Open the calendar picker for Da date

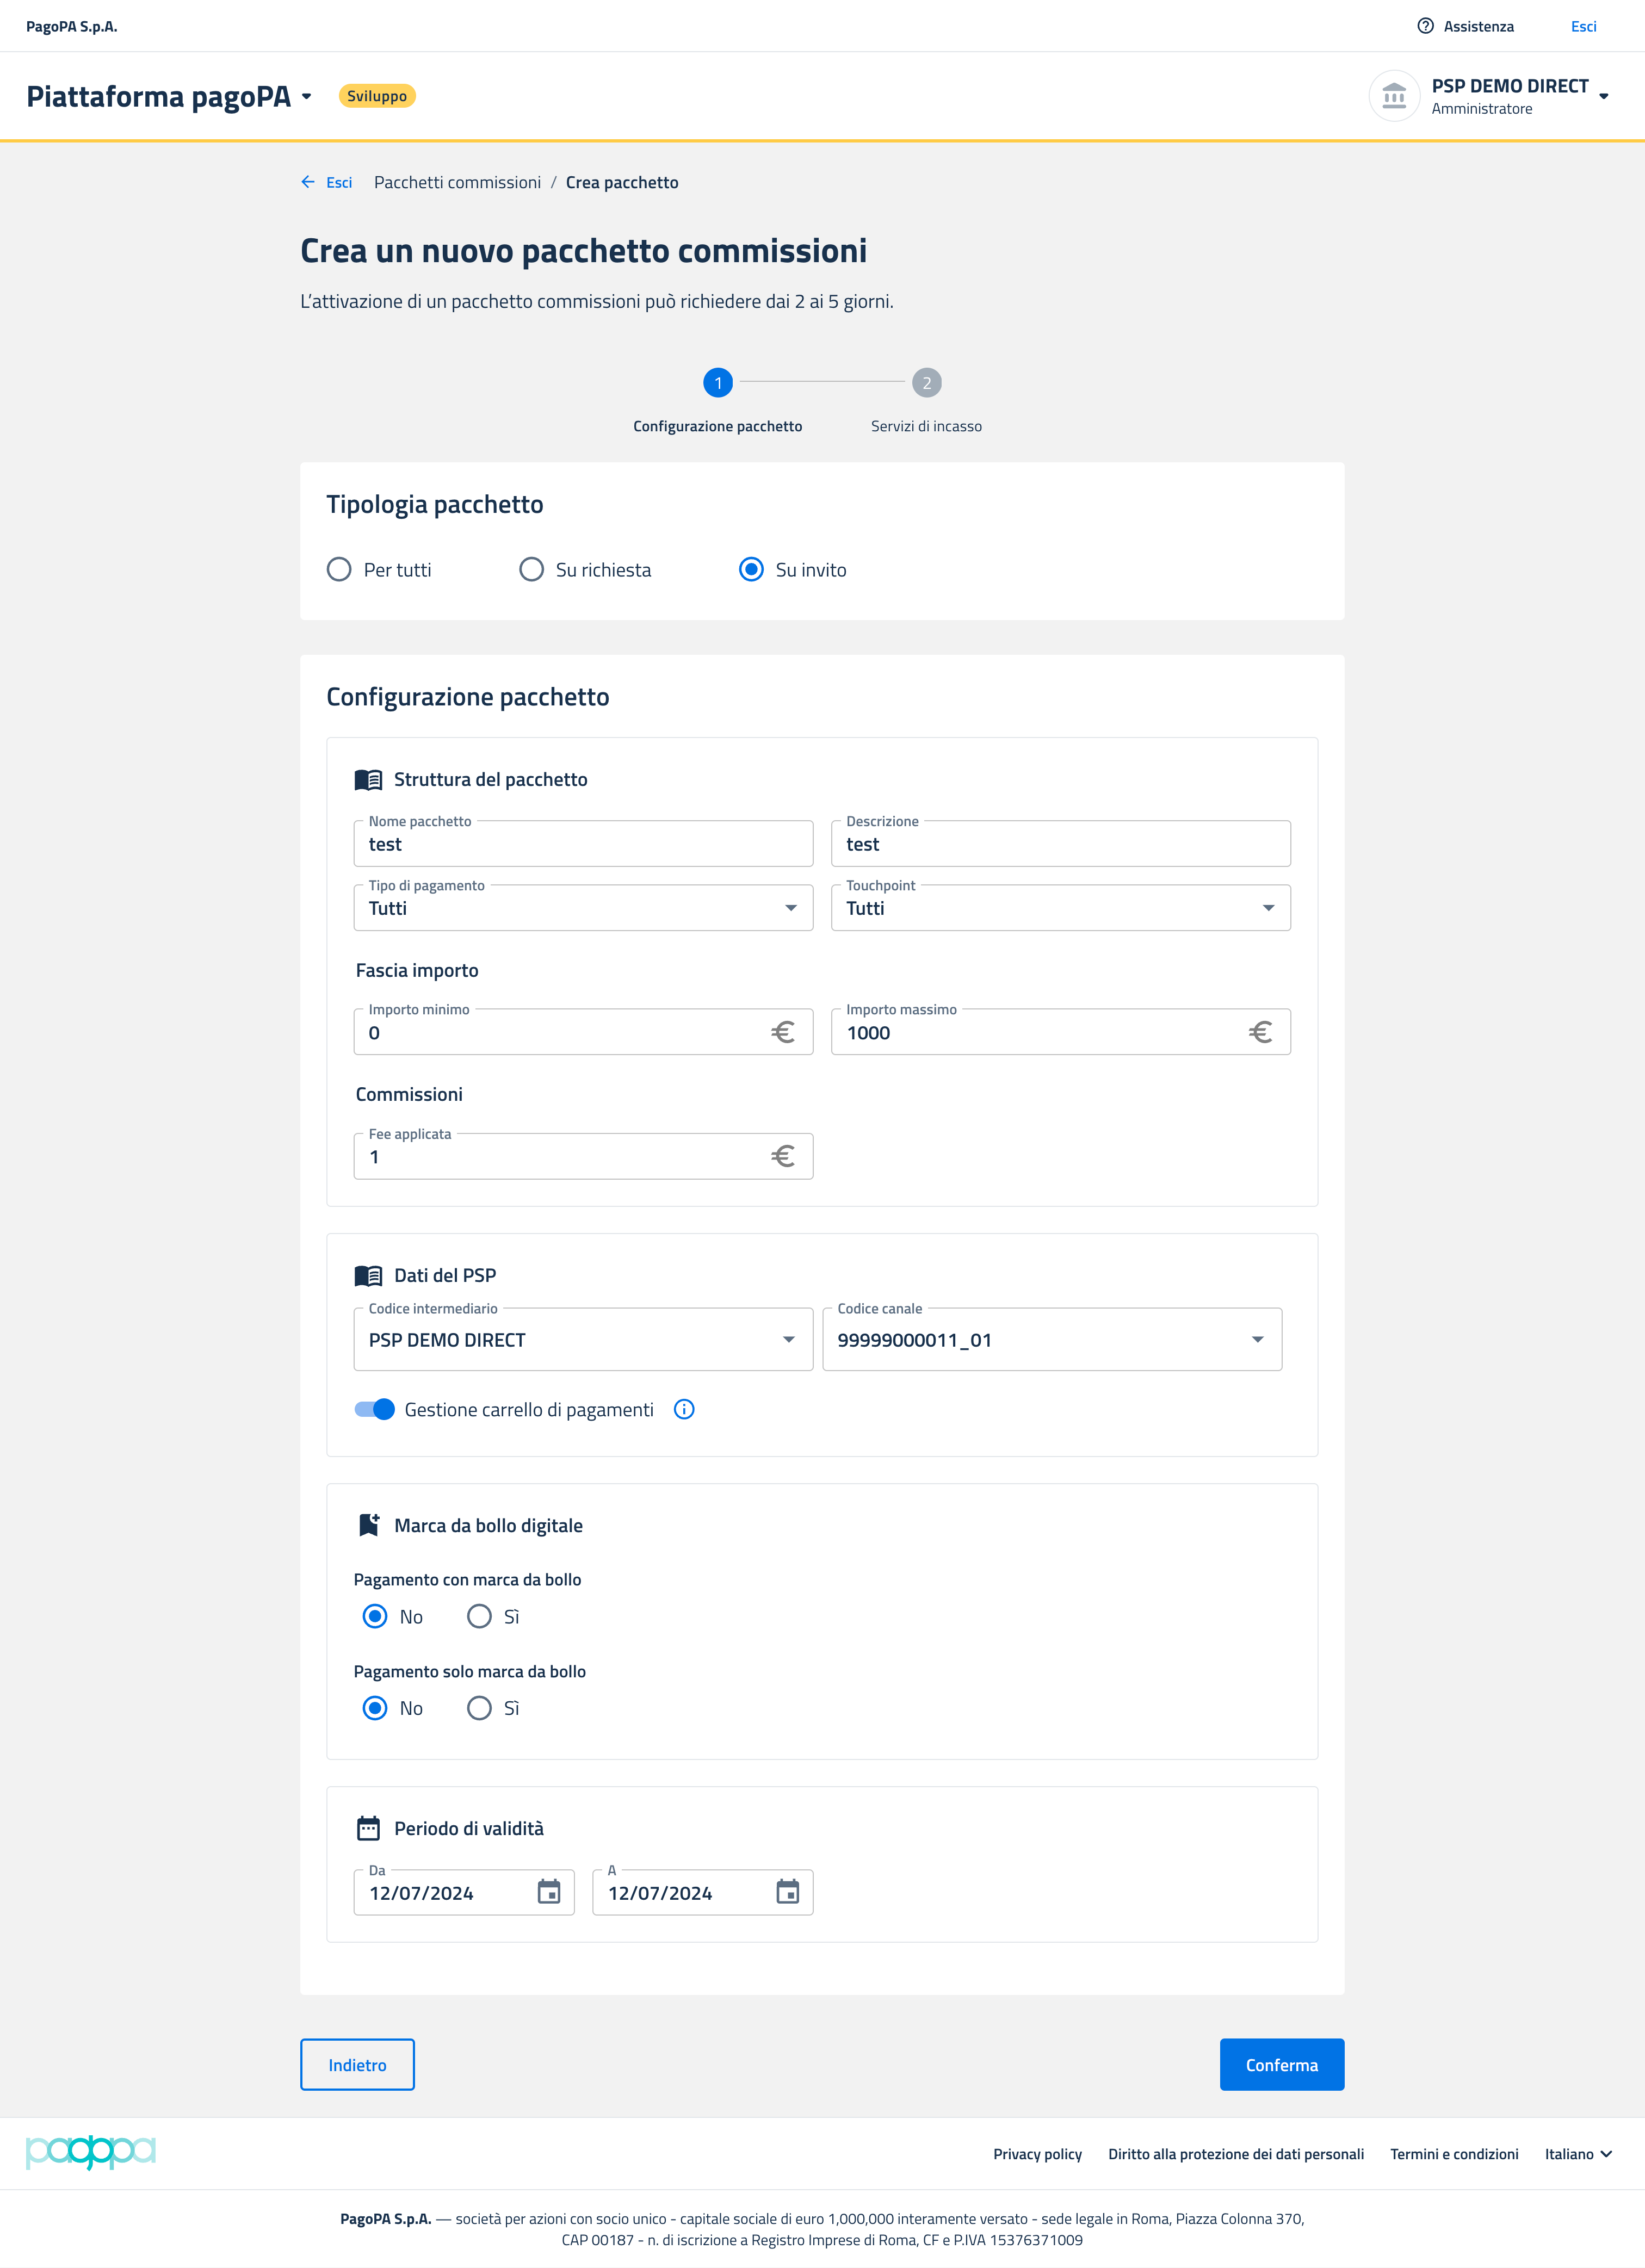point(549,1892)
